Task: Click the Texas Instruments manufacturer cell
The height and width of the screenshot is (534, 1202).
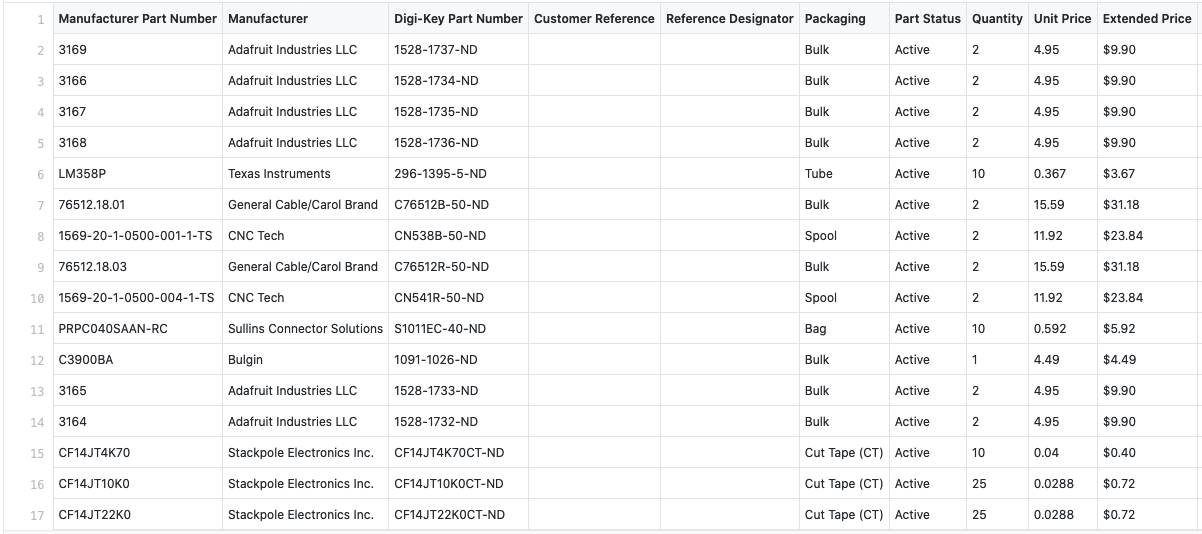Action: [x=279, y=174]
